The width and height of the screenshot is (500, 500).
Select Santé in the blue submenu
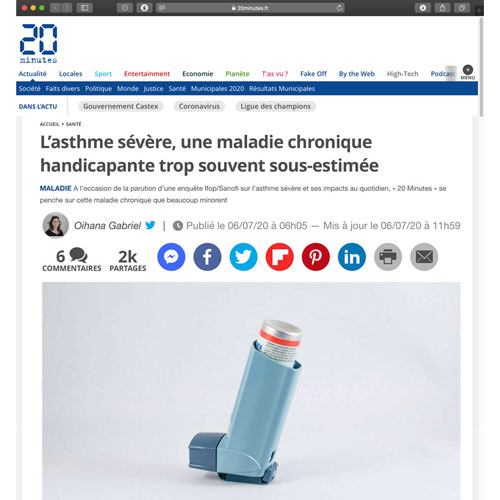[x=177, y=89]
